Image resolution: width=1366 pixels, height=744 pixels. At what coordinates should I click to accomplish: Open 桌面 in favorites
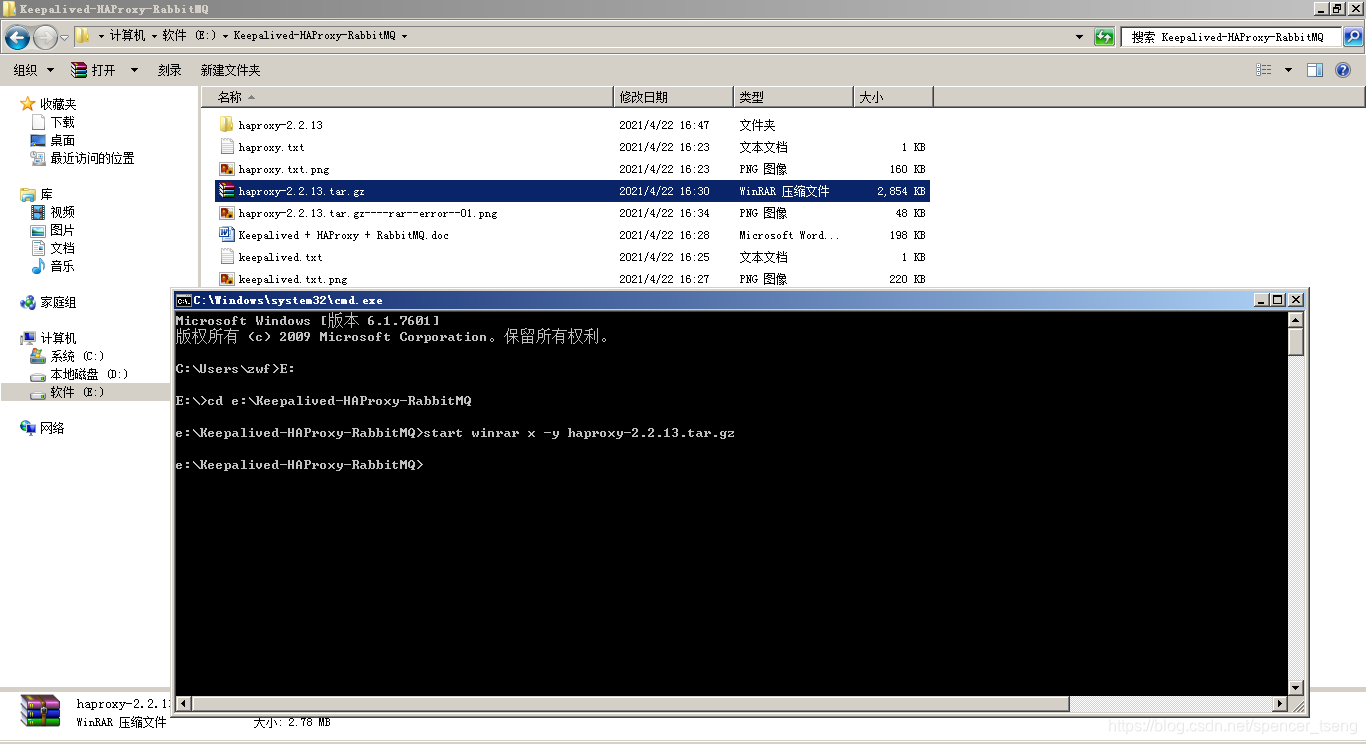point(62,140)
